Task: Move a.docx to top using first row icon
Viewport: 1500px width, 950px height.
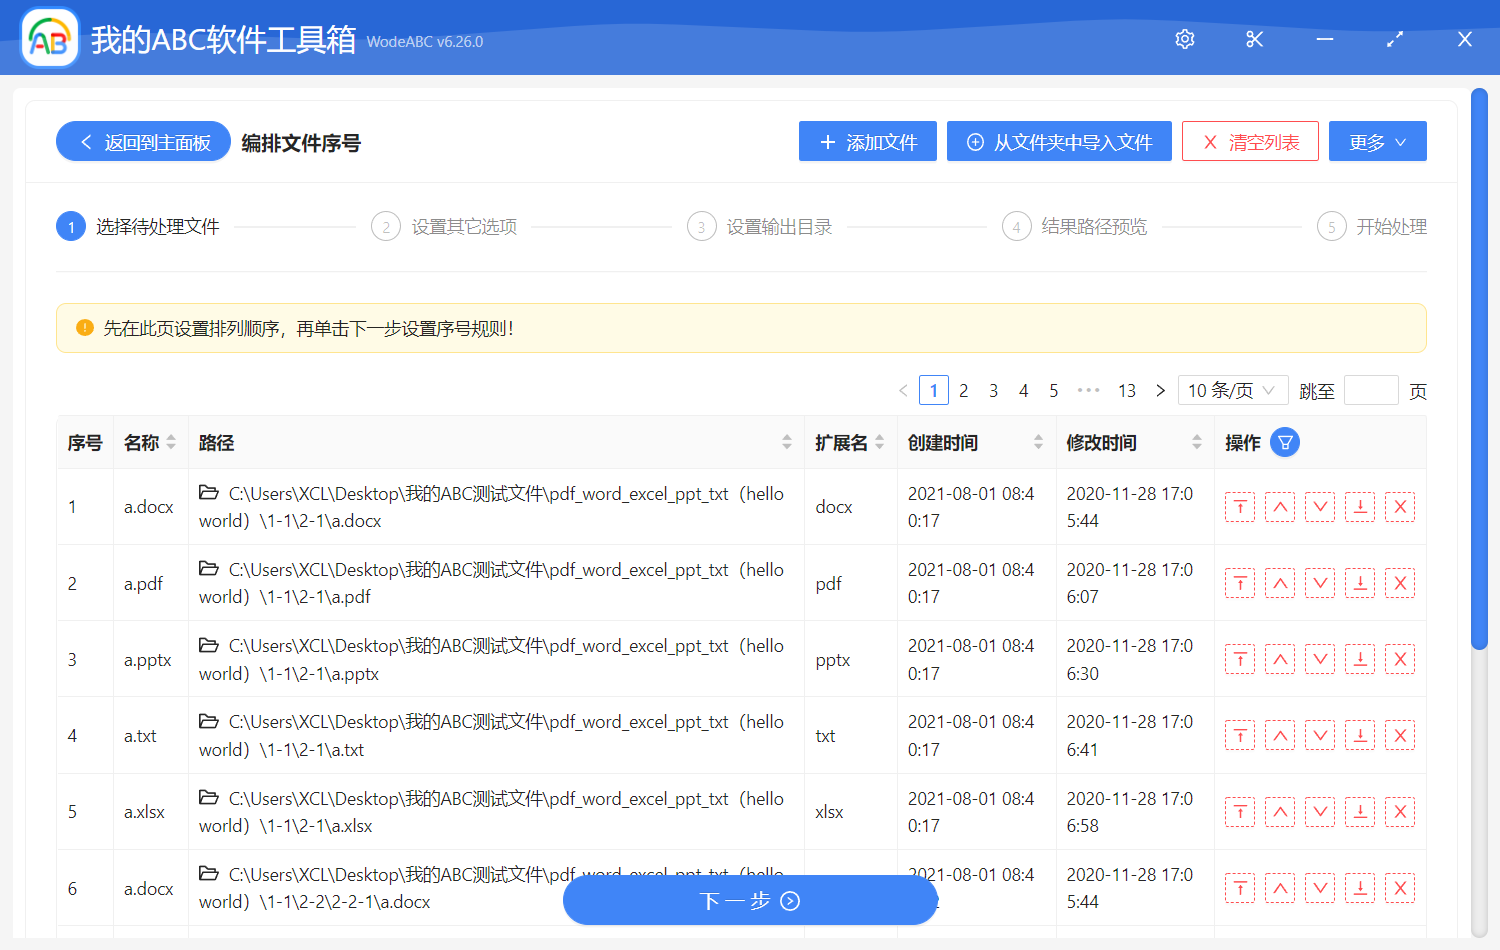Action: (1240, 507)
